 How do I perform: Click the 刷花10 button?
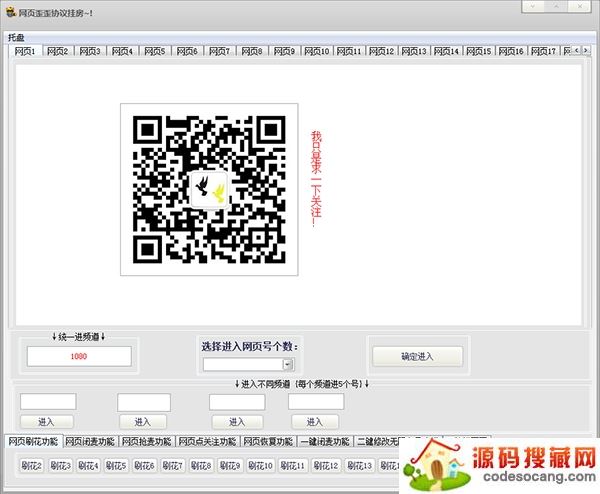pos(261,466)
